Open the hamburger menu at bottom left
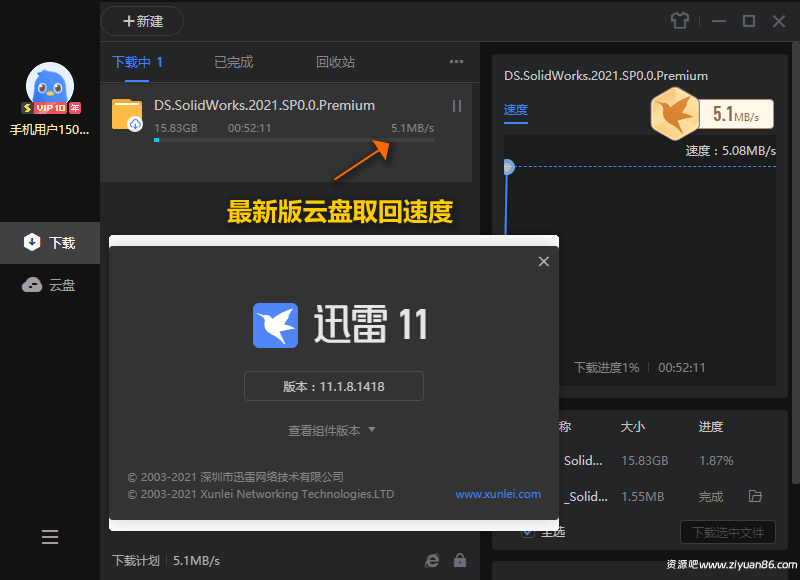This screenshot has height=580, width=800. pos(50,537)
